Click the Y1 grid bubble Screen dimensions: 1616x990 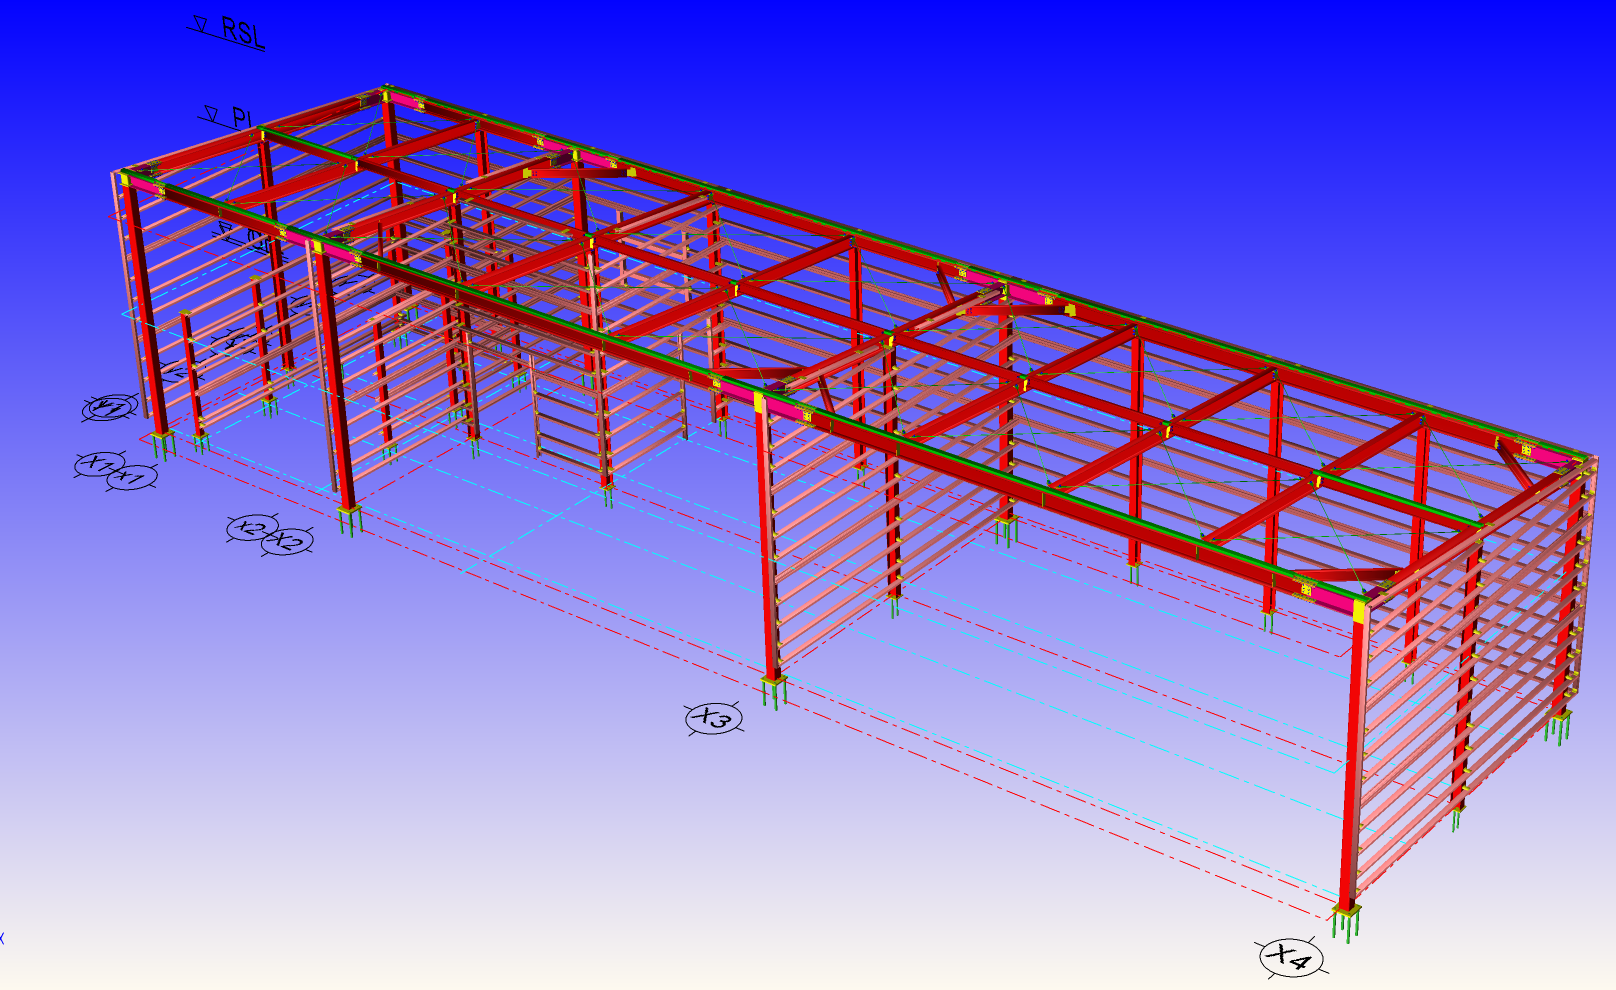coord(110,408)
